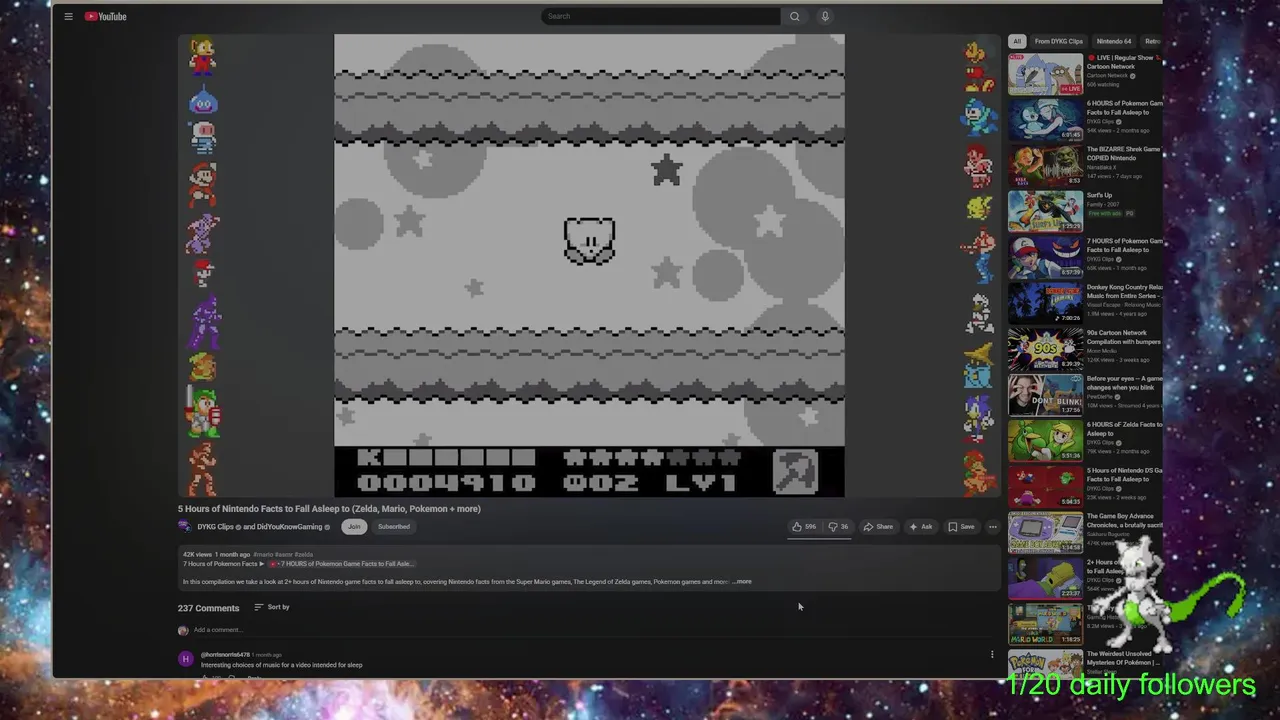Open the LIVE Regular Show thumbnail
The width and height of the screenshot is (1280, 720).
tap(1045, 74)
